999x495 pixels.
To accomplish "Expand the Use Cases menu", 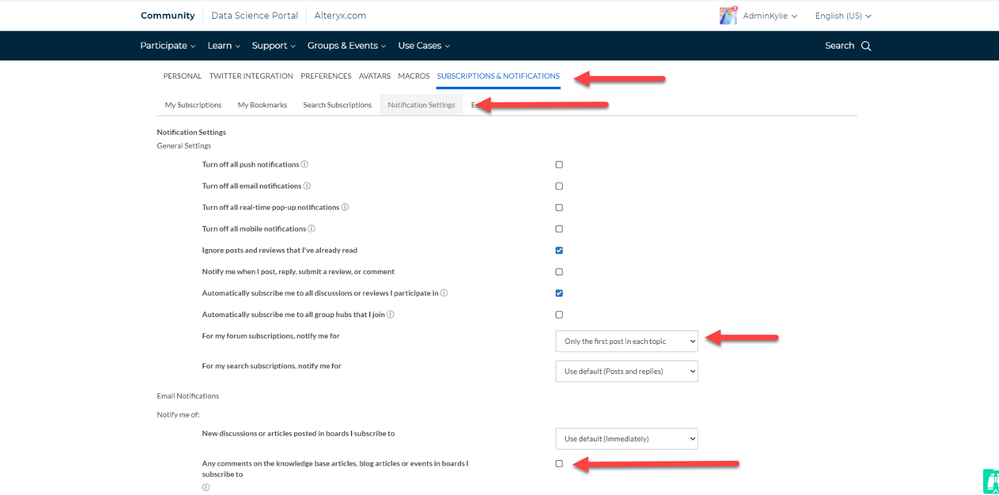I will click(424, 46).
